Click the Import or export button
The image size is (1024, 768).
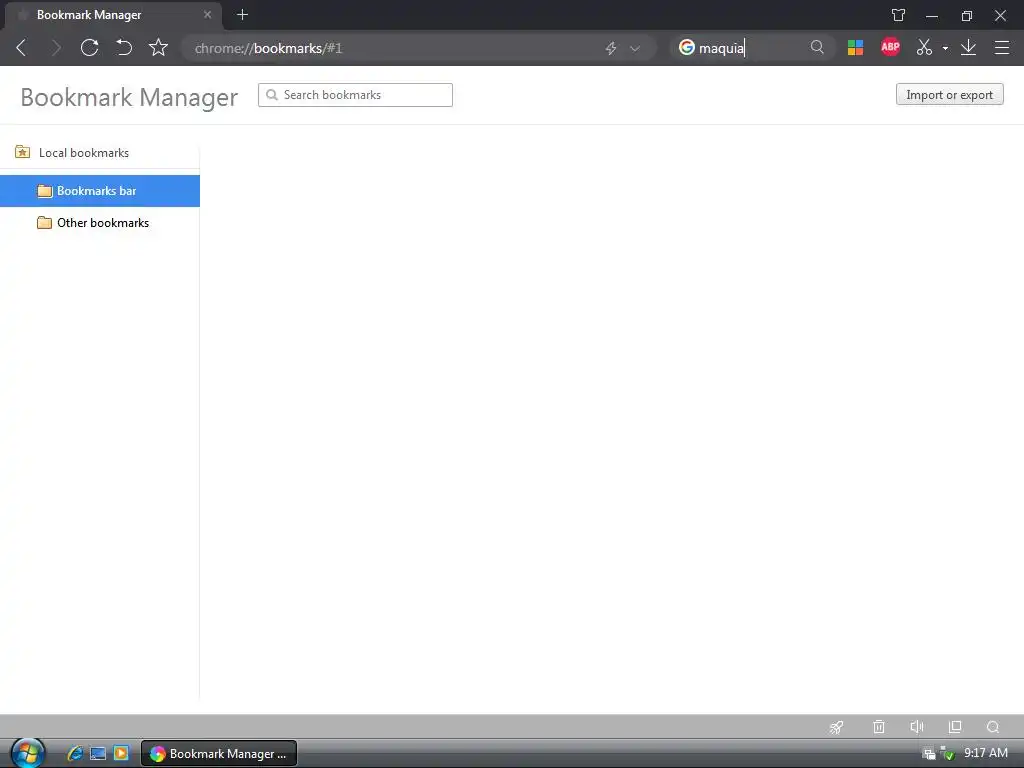950,95
